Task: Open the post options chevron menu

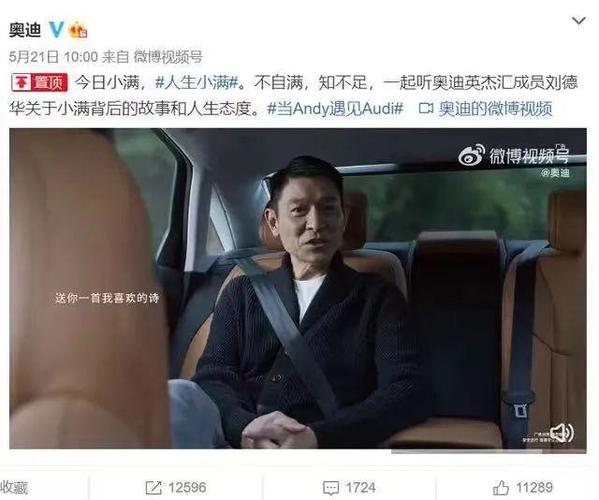Action: pos(579,21)
